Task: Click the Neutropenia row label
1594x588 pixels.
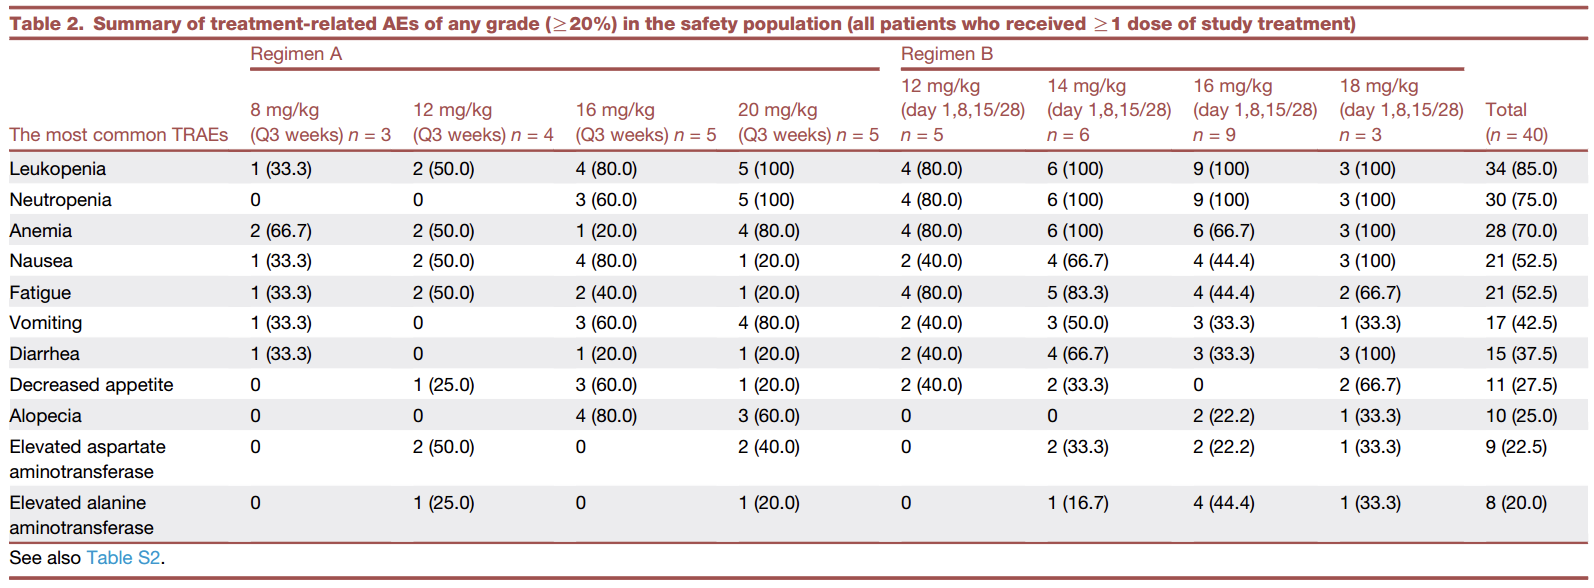Action: tap(60, 200)
